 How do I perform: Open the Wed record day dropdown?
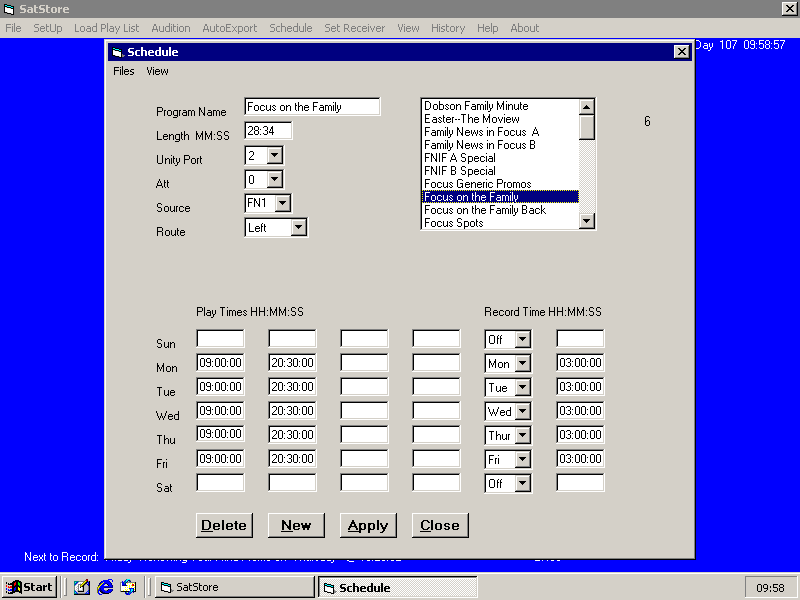[x=522, y=411]
